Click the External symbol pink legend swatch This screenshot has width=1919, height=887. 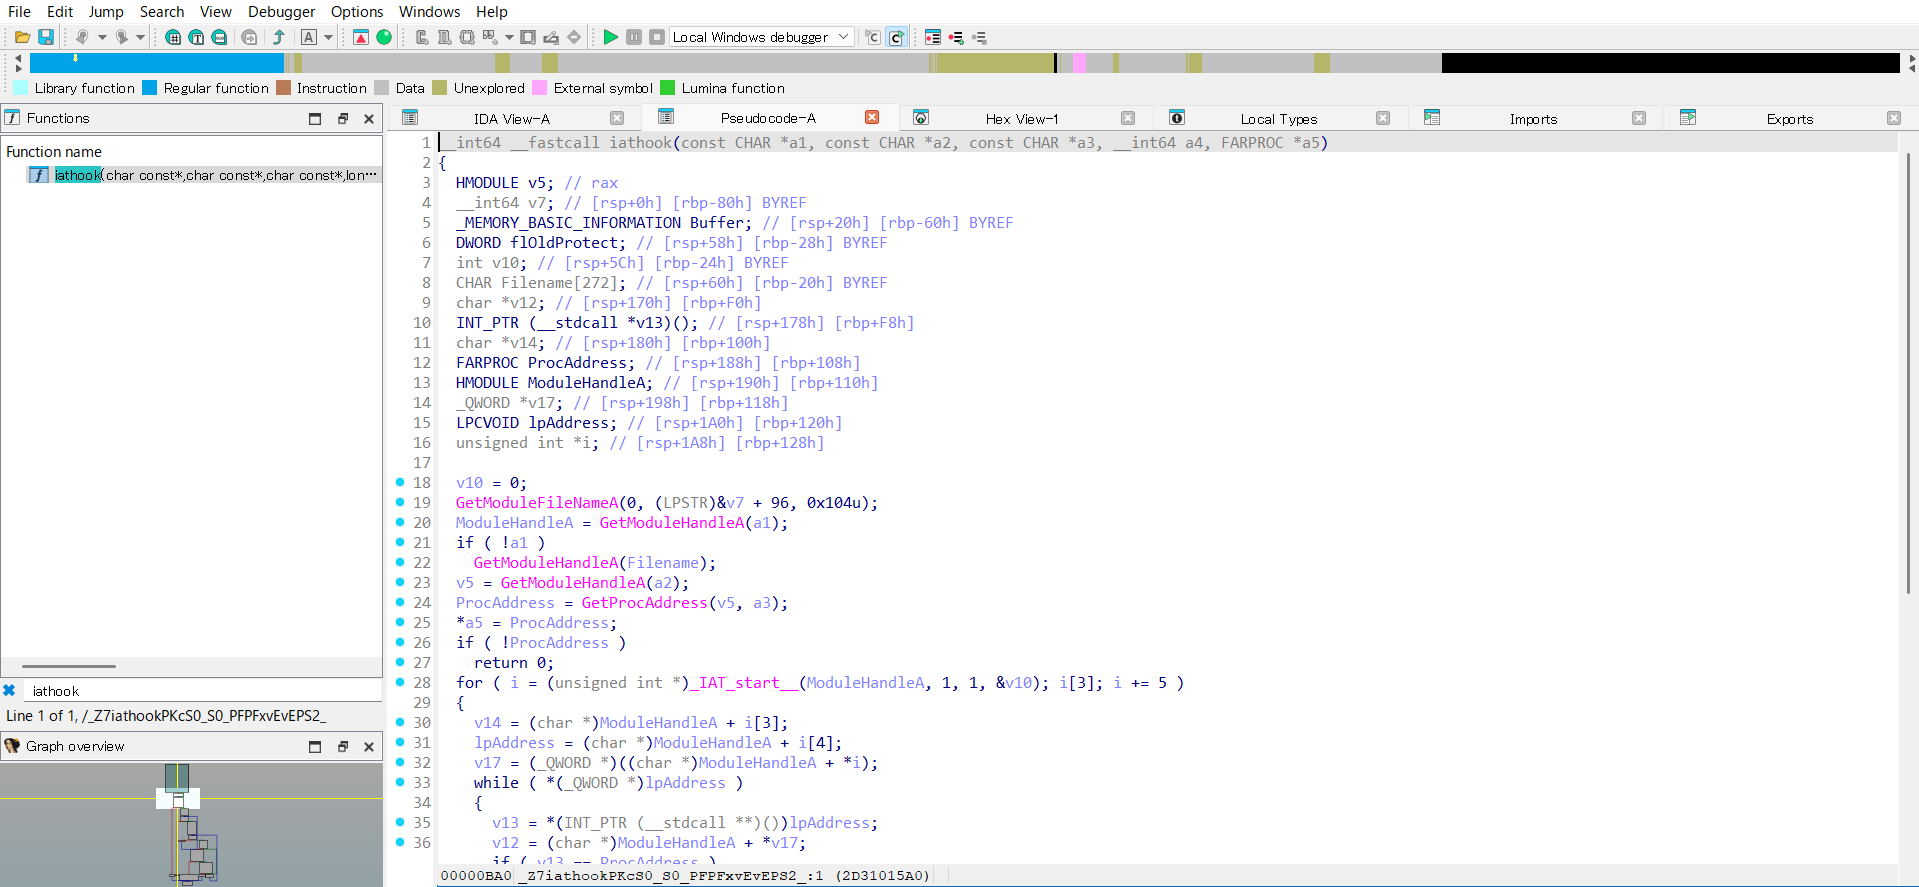click(540, 88)
